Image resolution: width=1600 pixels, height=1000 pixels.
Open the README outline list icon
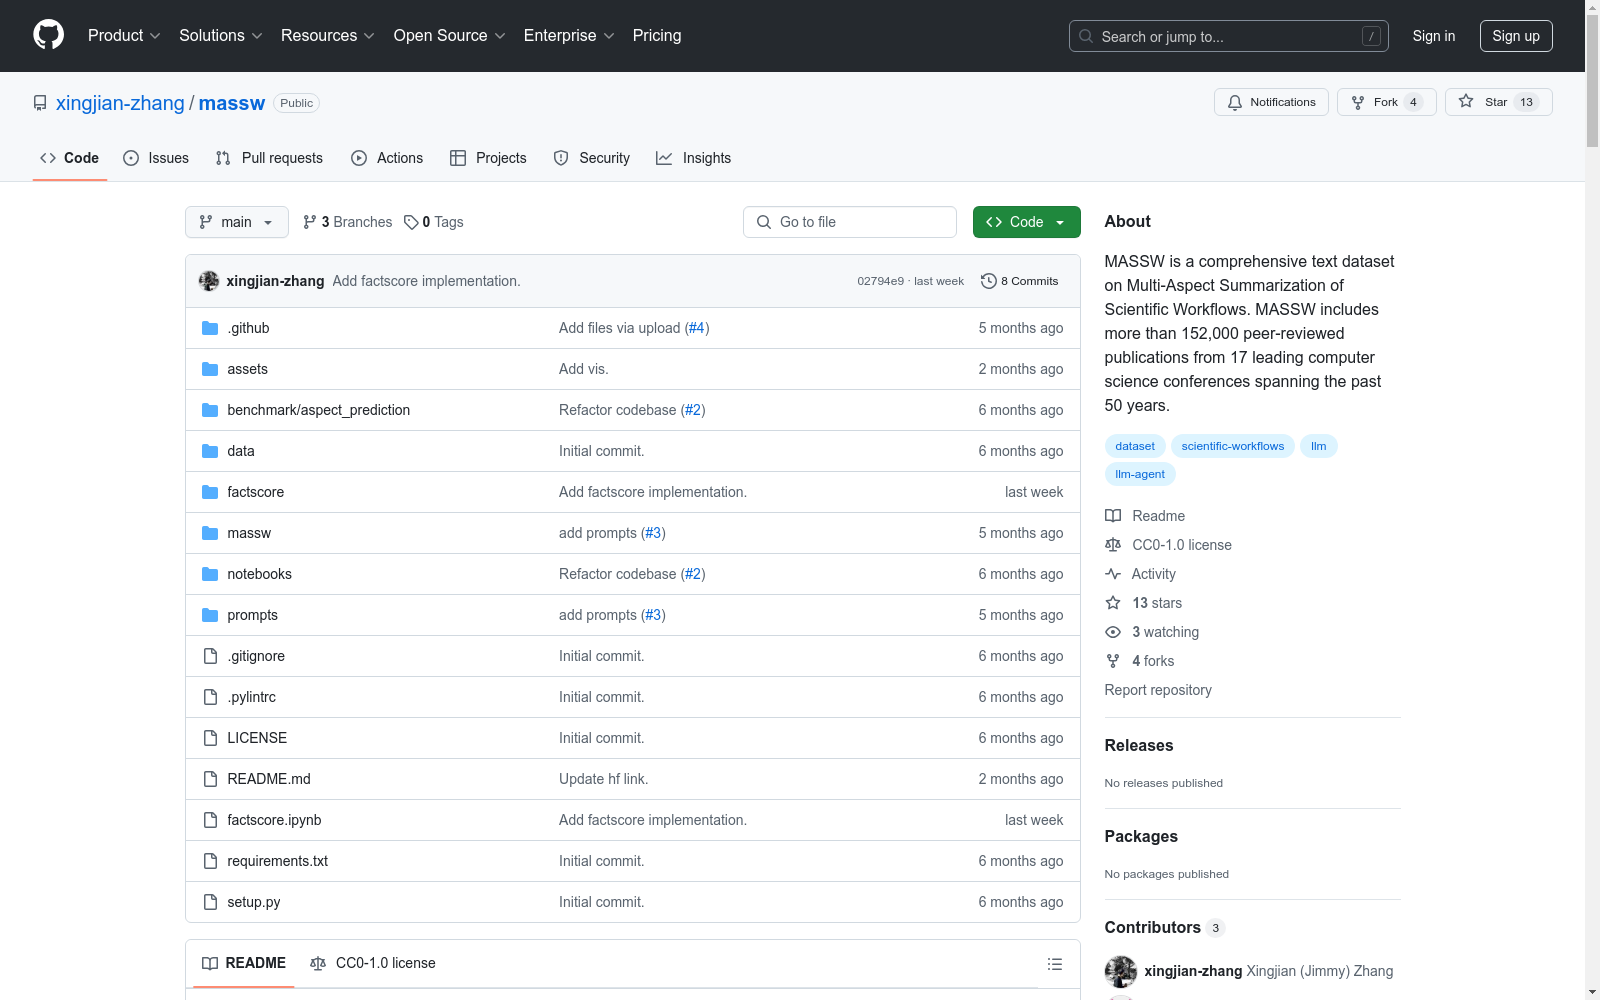(x=1054, y=964)
